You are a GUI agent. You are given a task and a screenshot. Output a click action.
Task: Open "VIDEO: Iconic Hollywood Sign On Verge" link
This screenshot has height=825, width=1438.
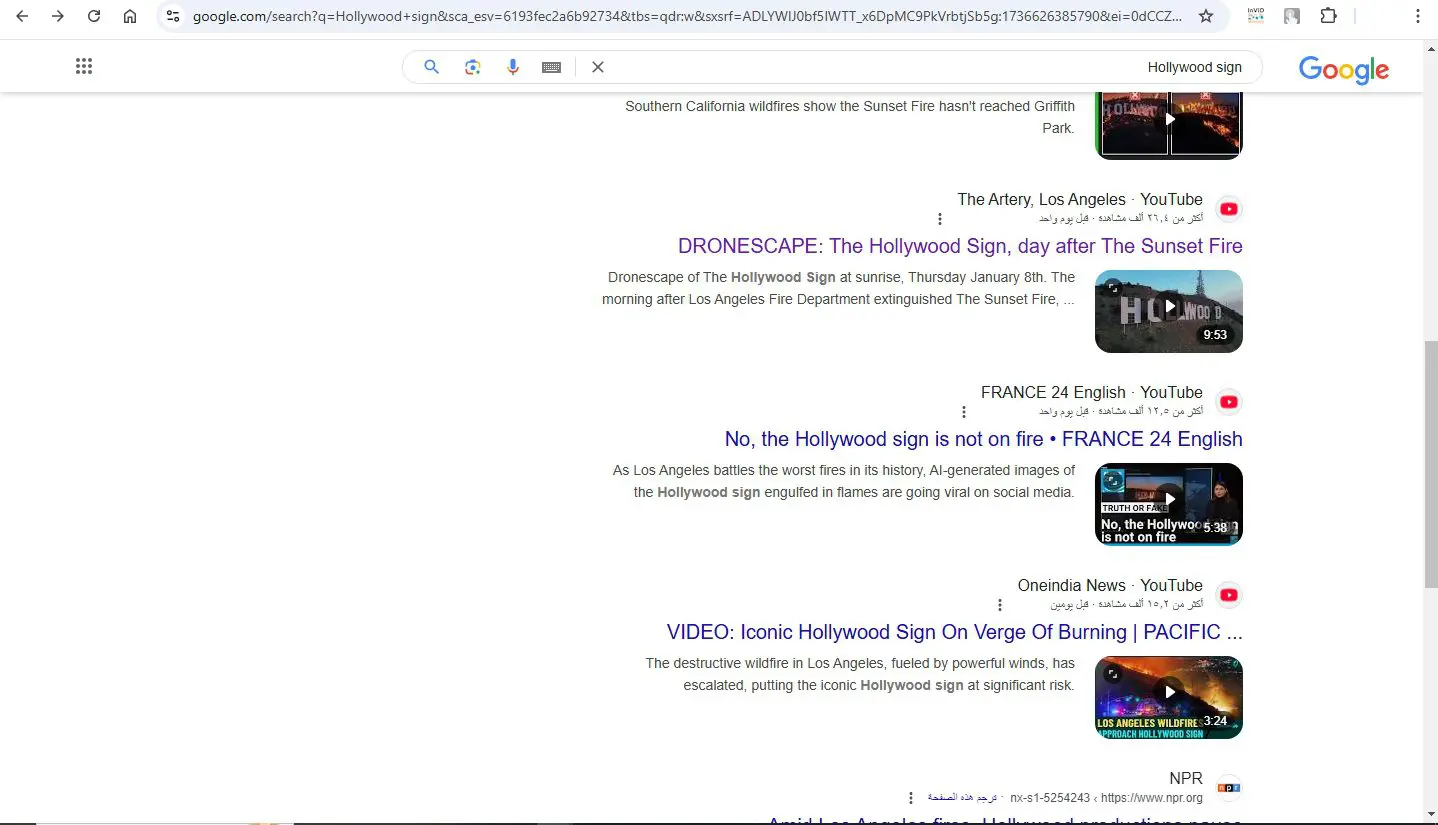tap(955, 632)
